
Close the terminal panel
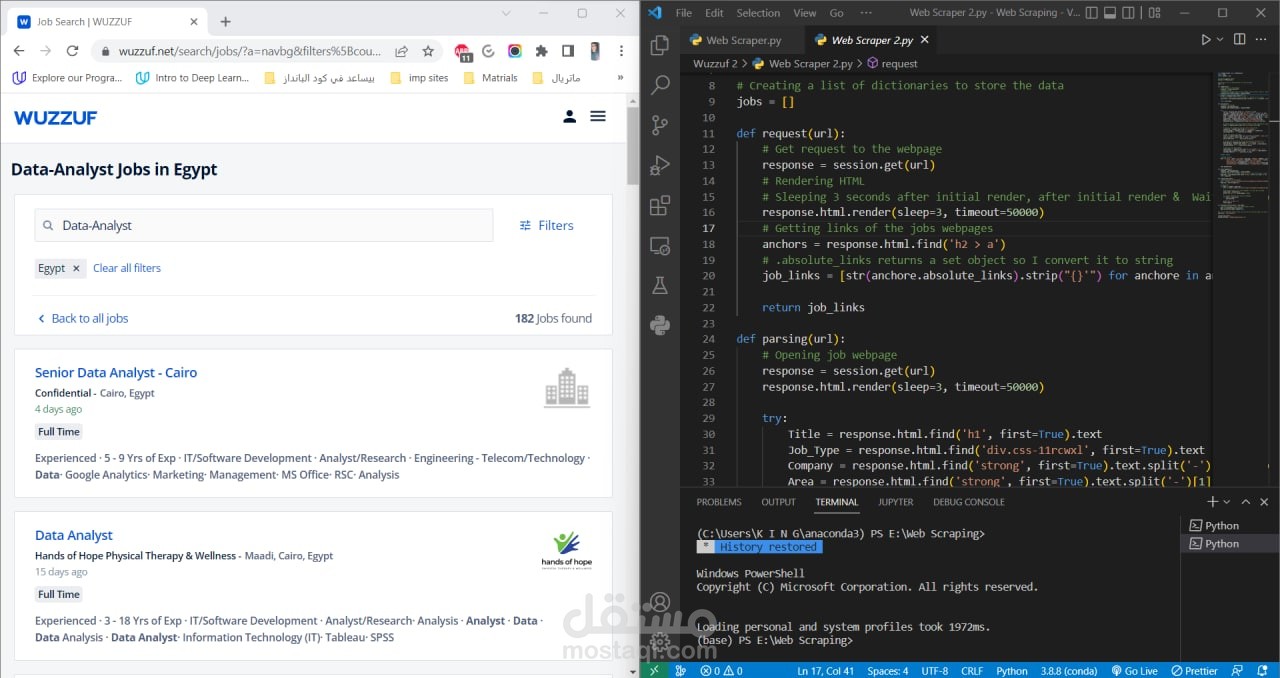coord(1265,502)
